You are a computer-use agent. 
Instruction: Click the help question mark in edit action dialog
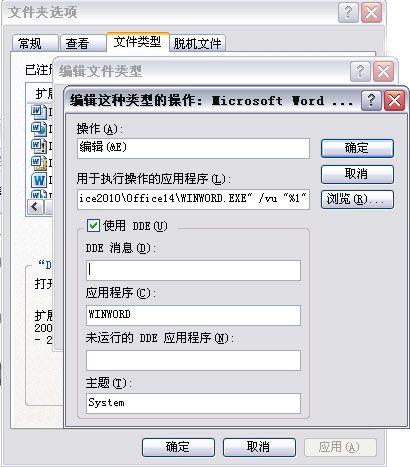pyautogui.click(x=371, y=100)
